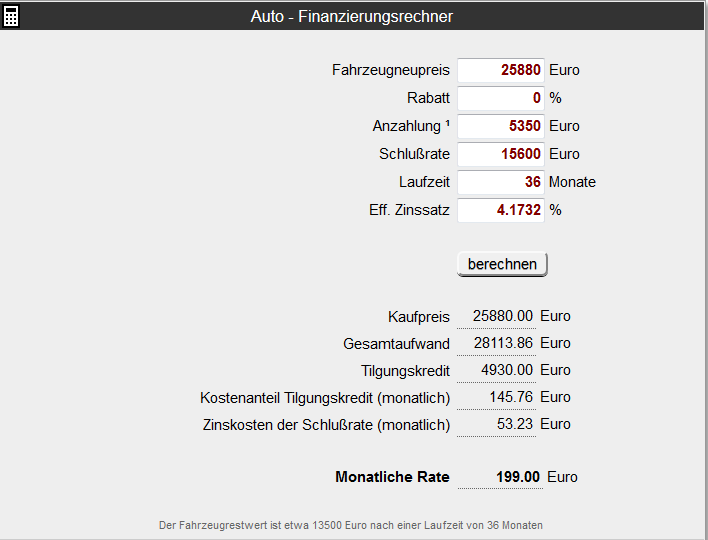
Task: Click the Eff. Zinssatz input field
Action: (x=501, y=210)
